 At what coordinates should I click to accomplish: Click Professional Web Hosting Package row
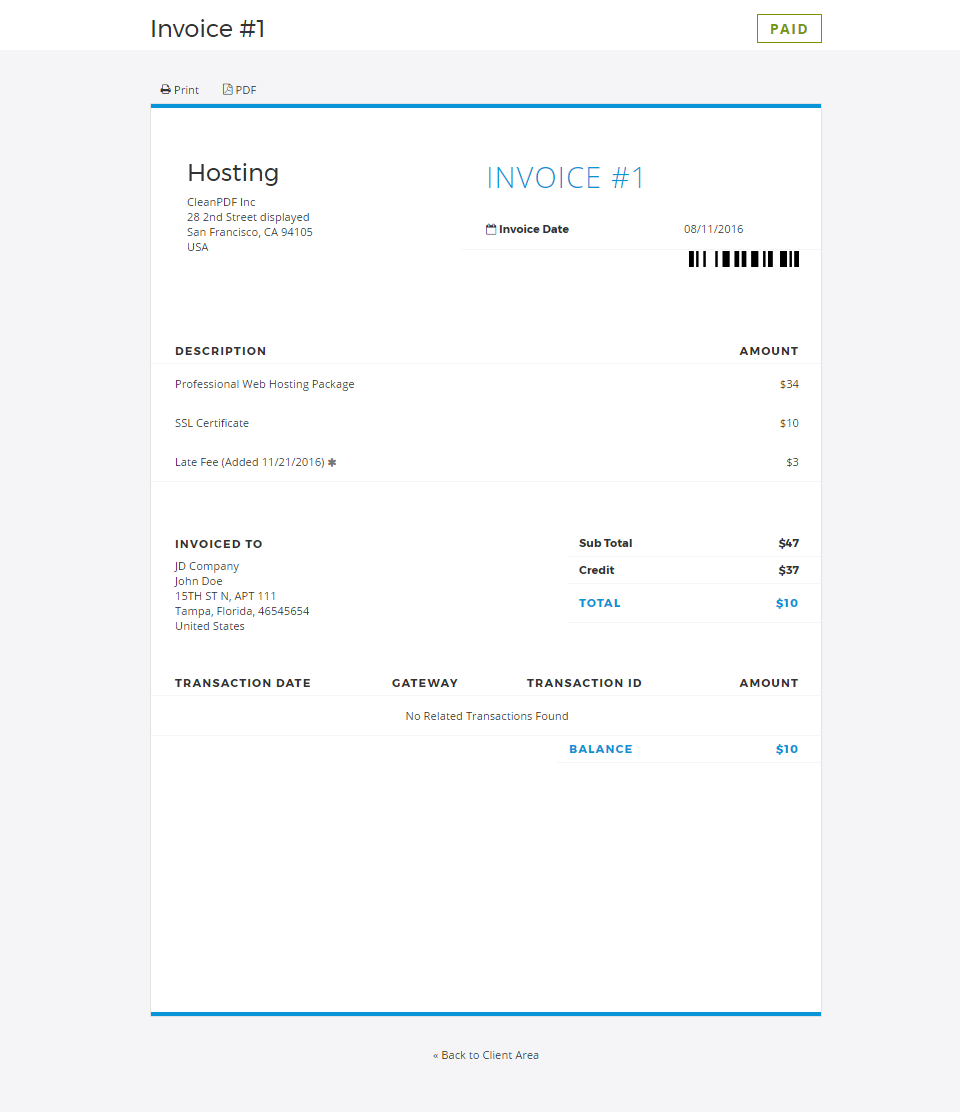point(264,384)
